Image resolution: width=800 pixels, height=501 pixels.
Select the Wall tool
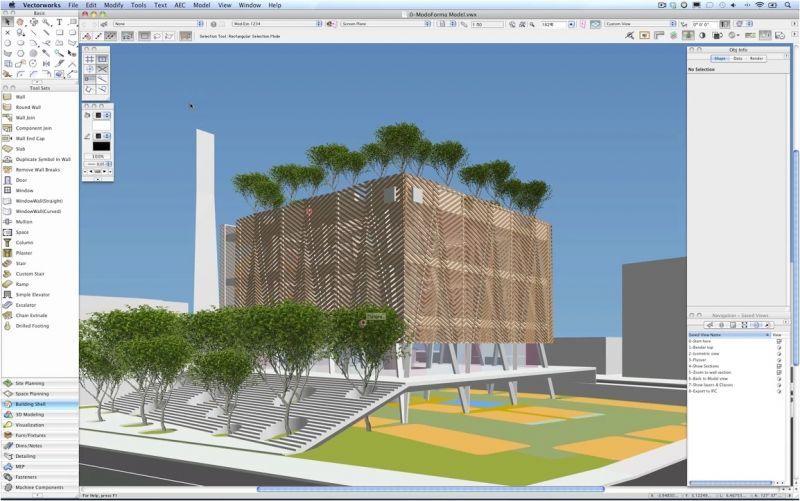20,97
